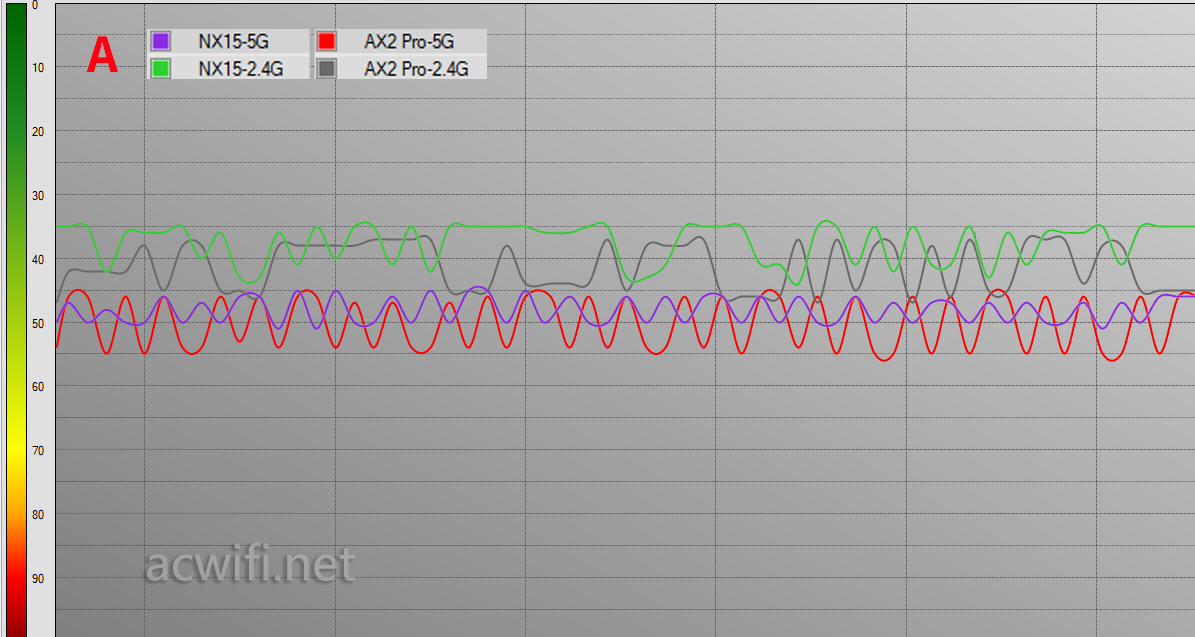Viewport: 1195px width, 637px height.
Task: Click the 60 value on signal scale
Action: (38, 387)
